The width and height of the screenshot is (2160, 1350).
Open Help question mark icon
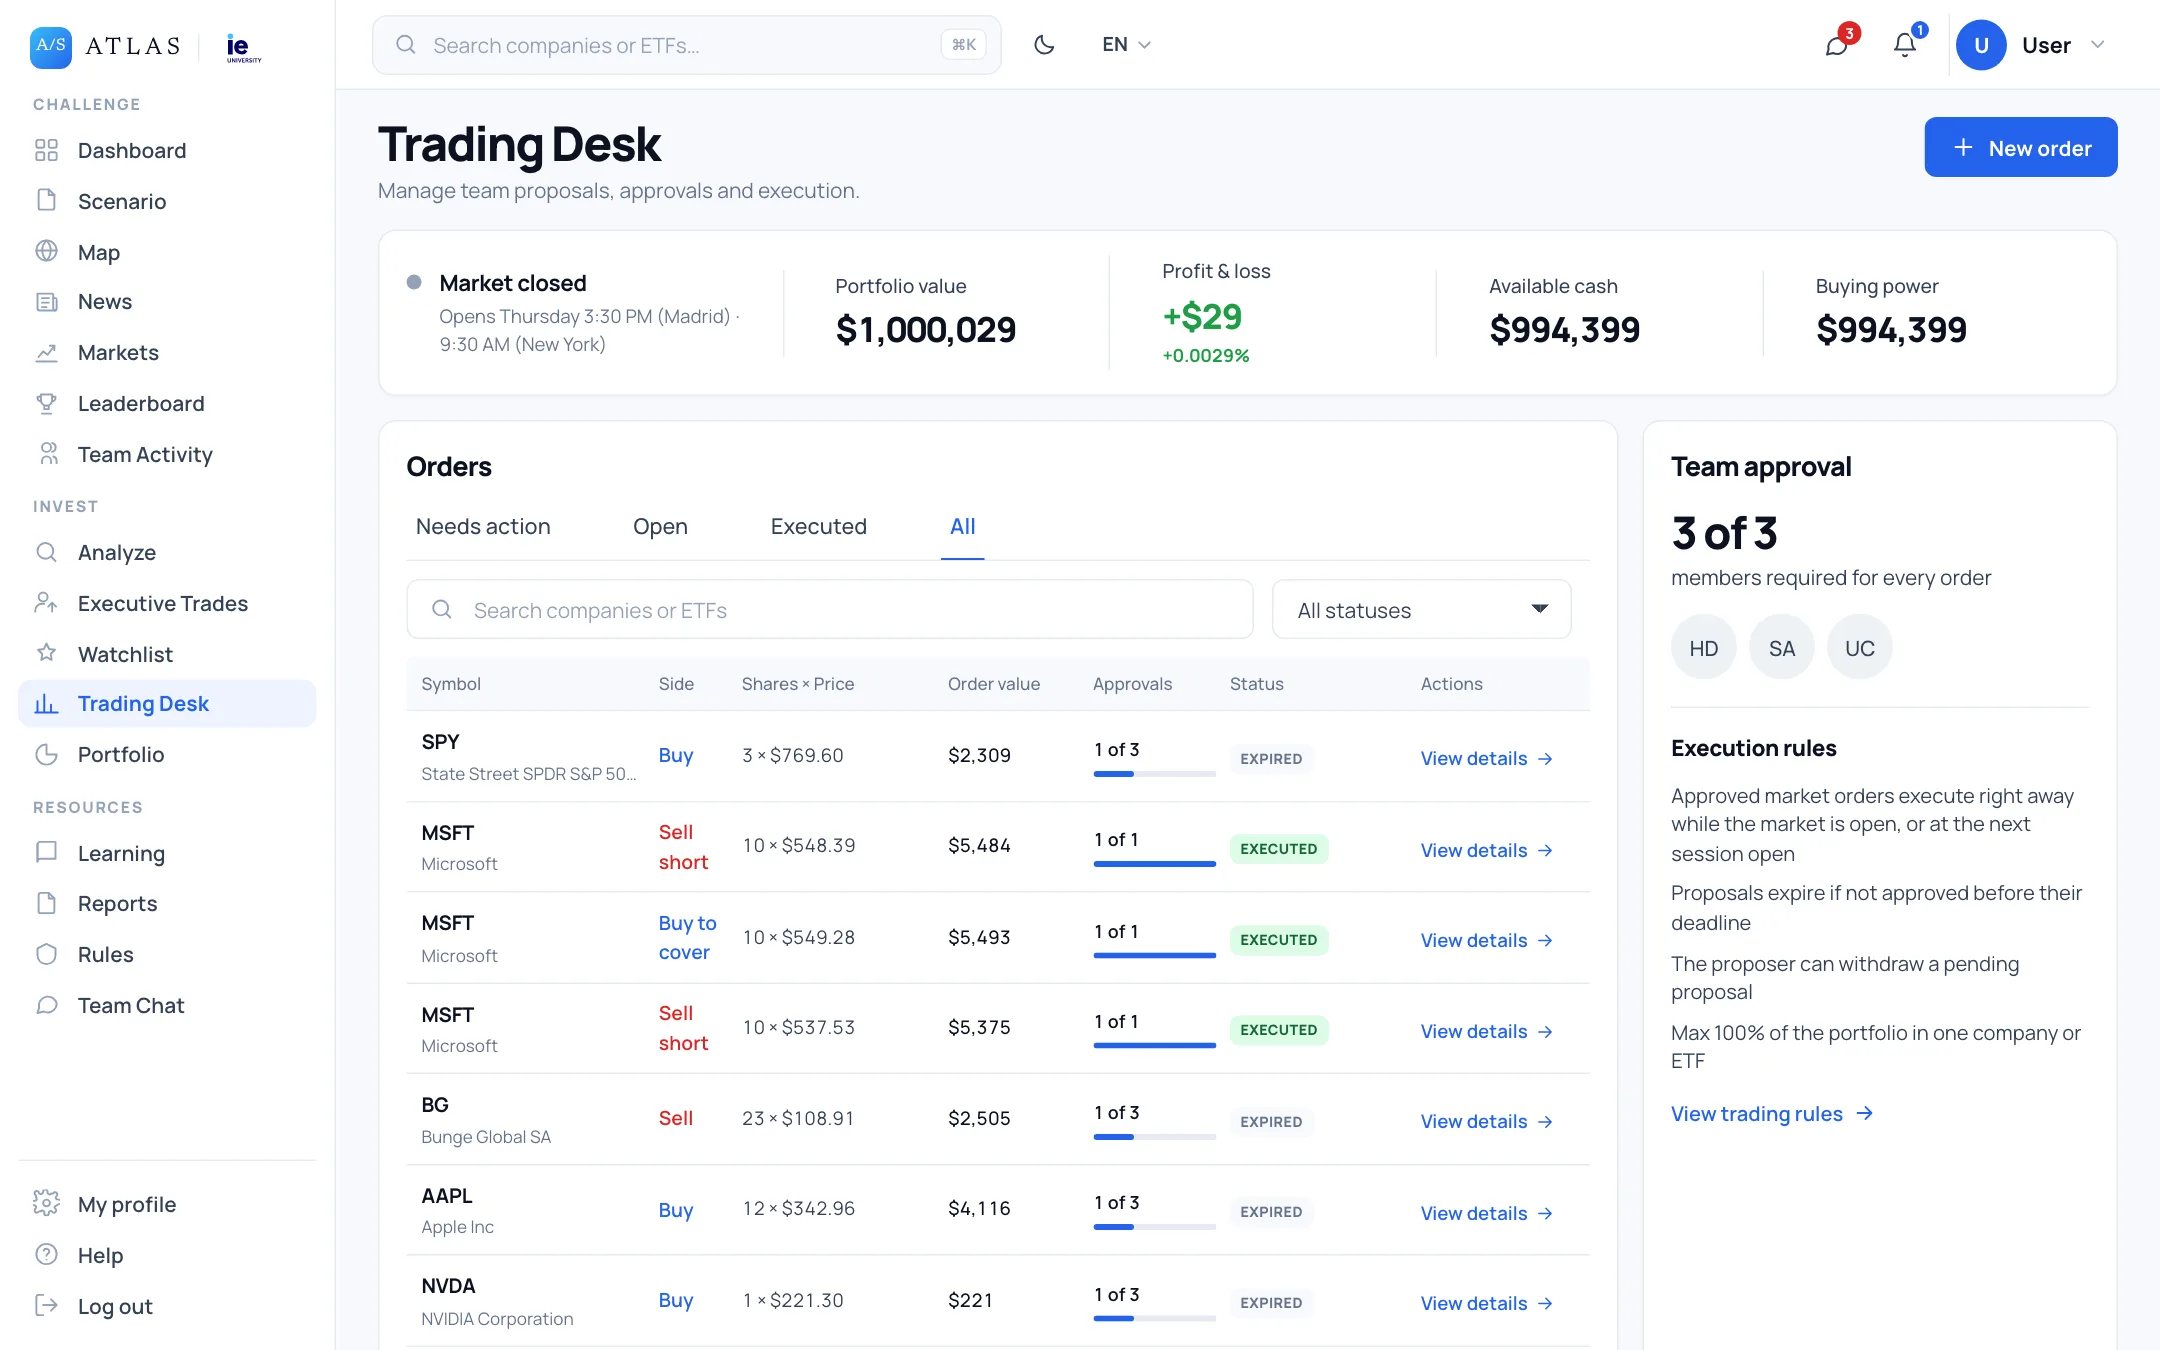pos(46,1254)
